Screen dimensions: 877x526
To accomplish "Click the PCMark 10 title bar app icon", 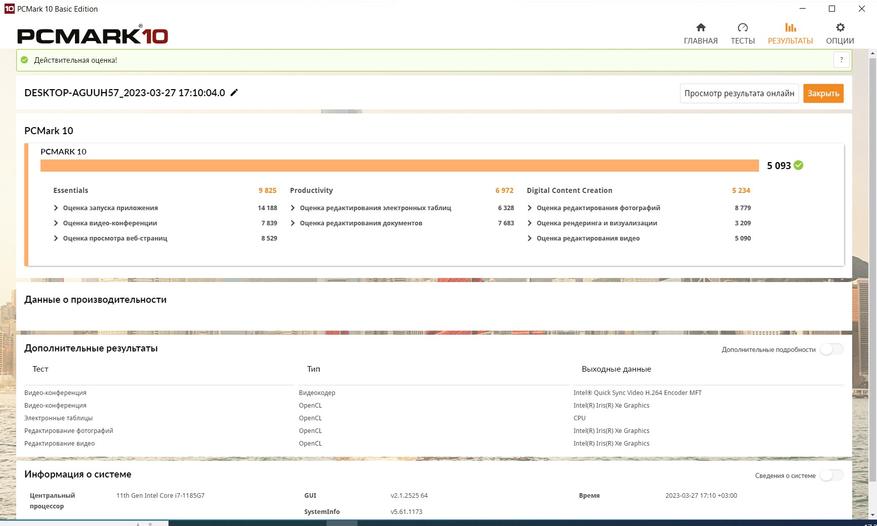I will pyautogui.click(x=9, y=8).
